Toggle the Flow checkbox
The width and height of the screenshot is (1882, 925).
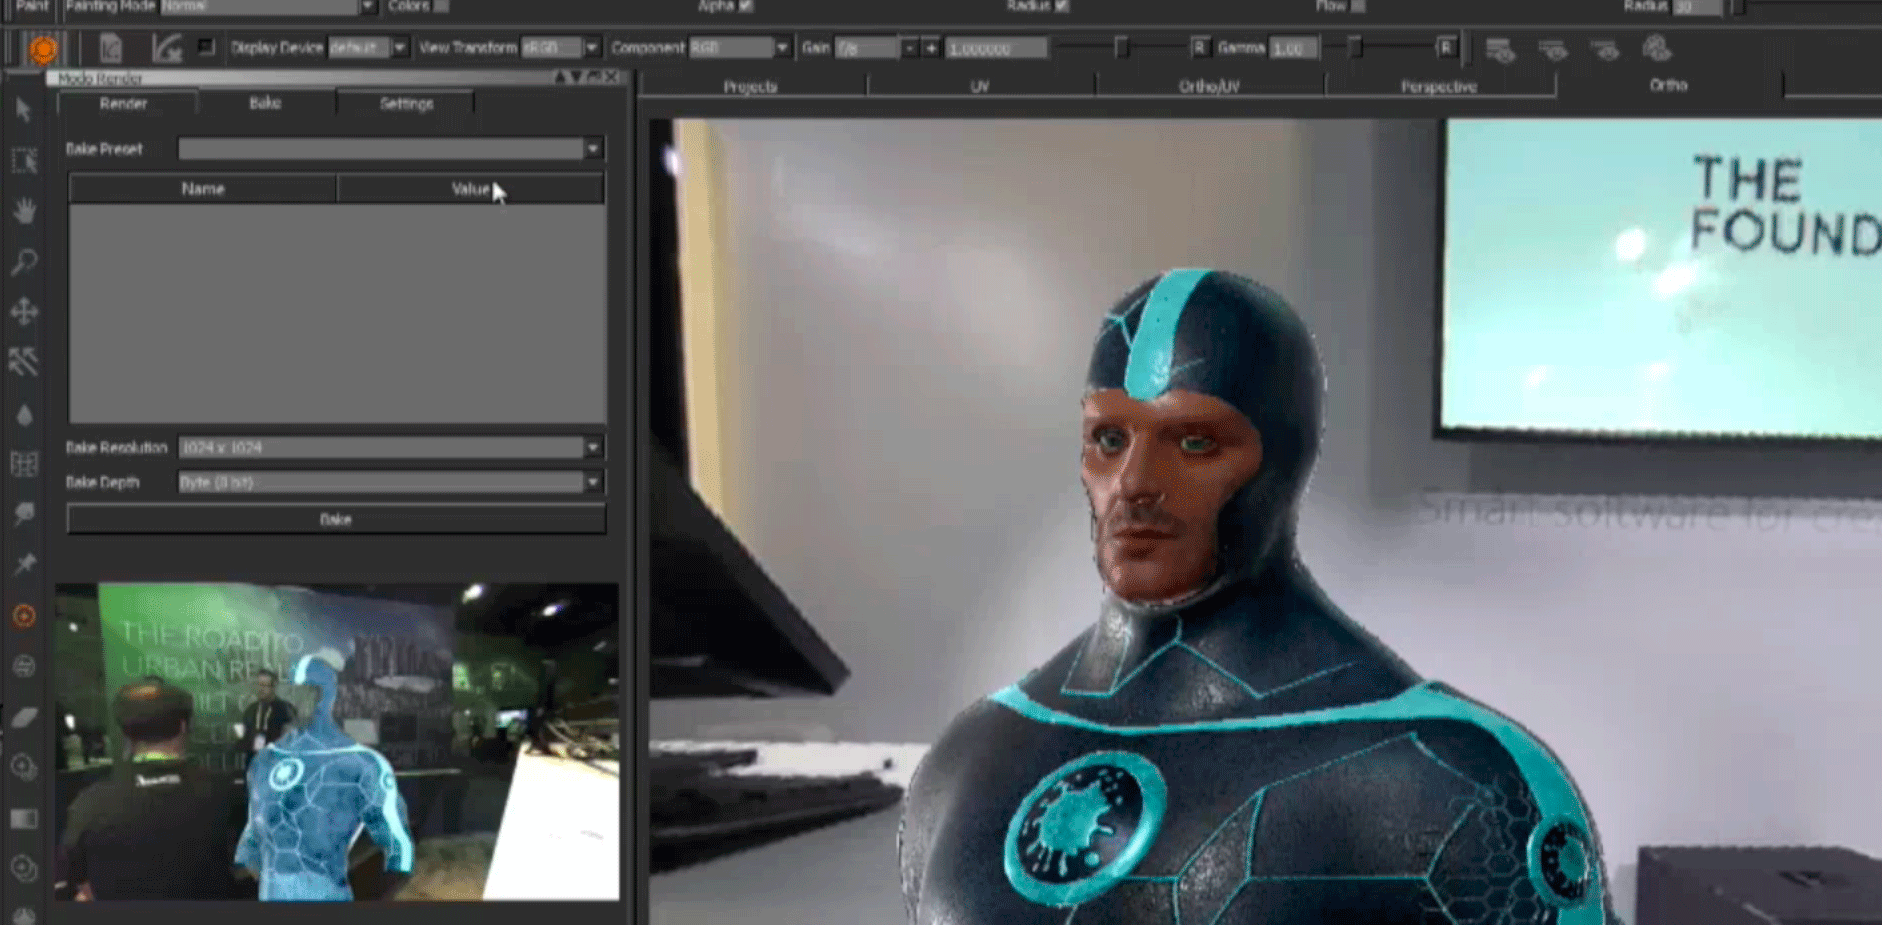click(x=1358, y=6)
